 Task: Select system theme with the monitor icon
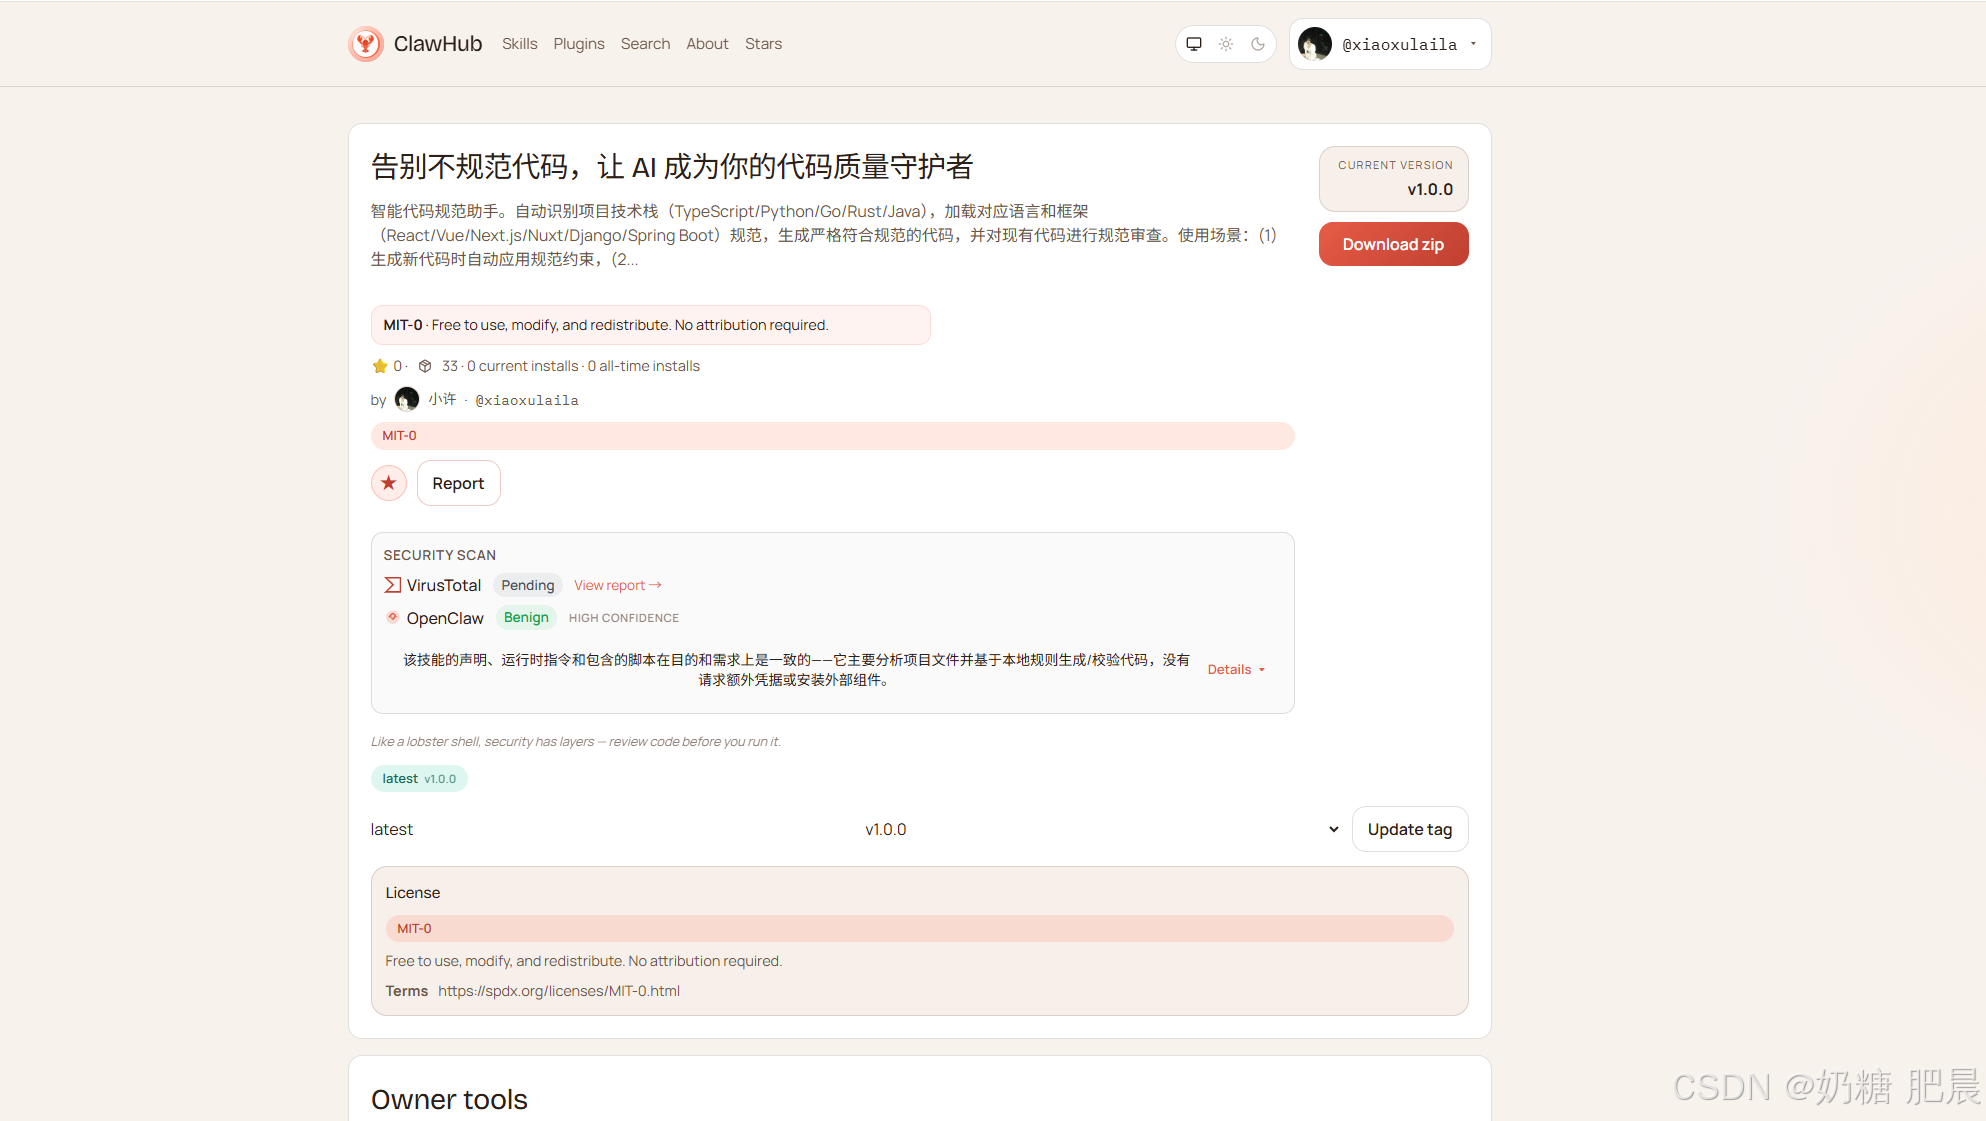click(x=1194, y=44)
